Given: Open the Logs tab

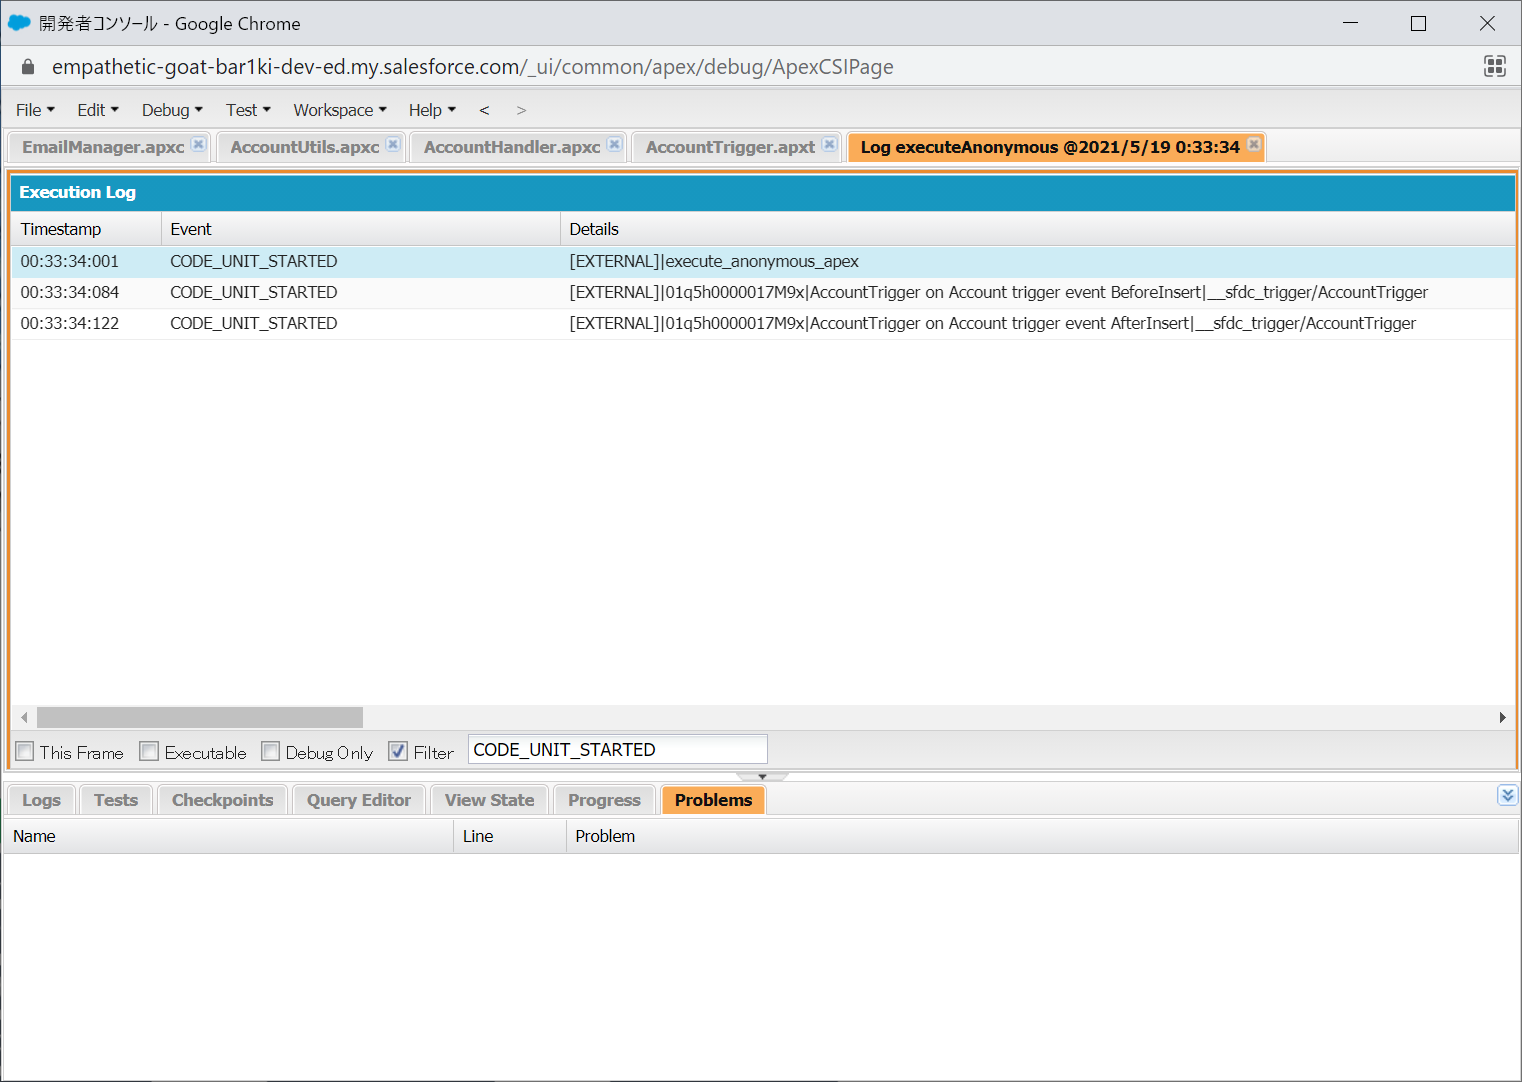Looking at the screenshot, I should point(41,800).
